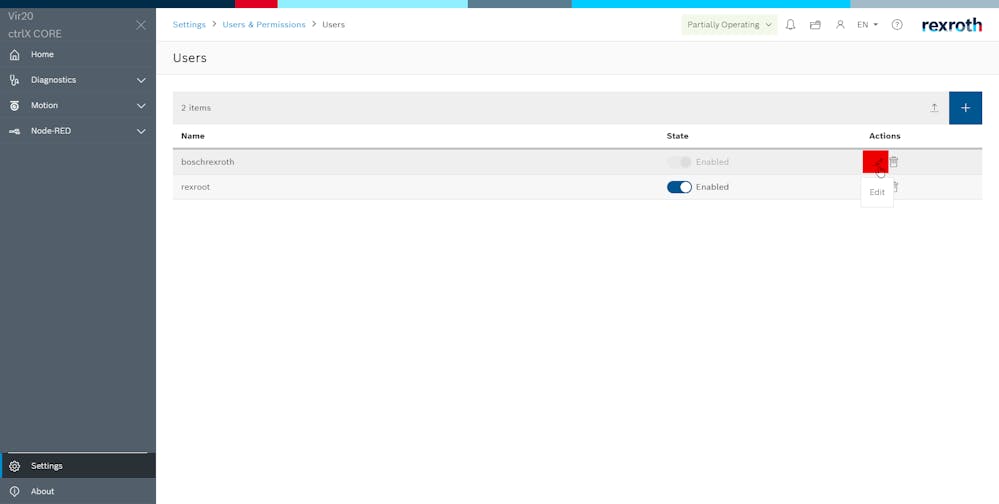
Task: Add a new user with plus button
Action: 965,108
